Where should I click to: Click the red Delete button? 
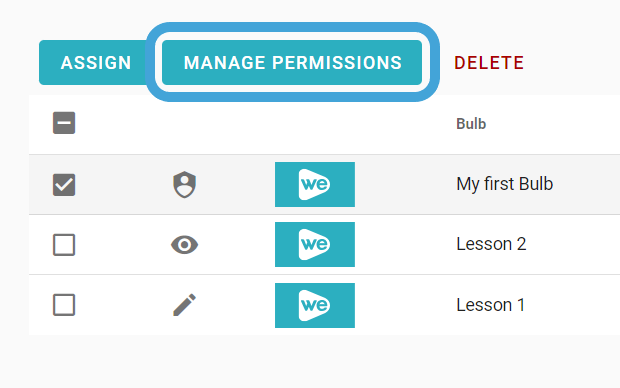click(x=489, y=62)
